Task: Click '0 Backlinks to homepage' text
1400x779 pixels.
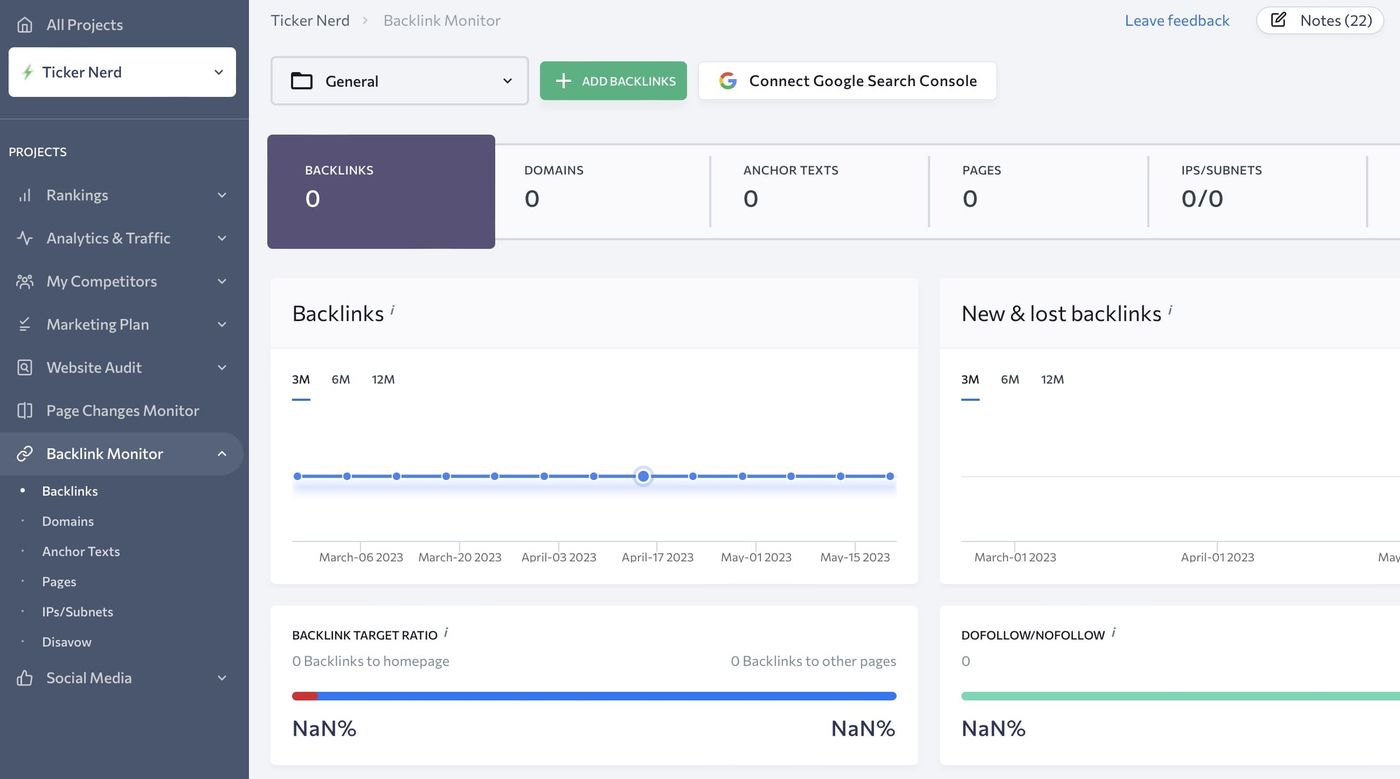Action: click(x=371, y=661)
